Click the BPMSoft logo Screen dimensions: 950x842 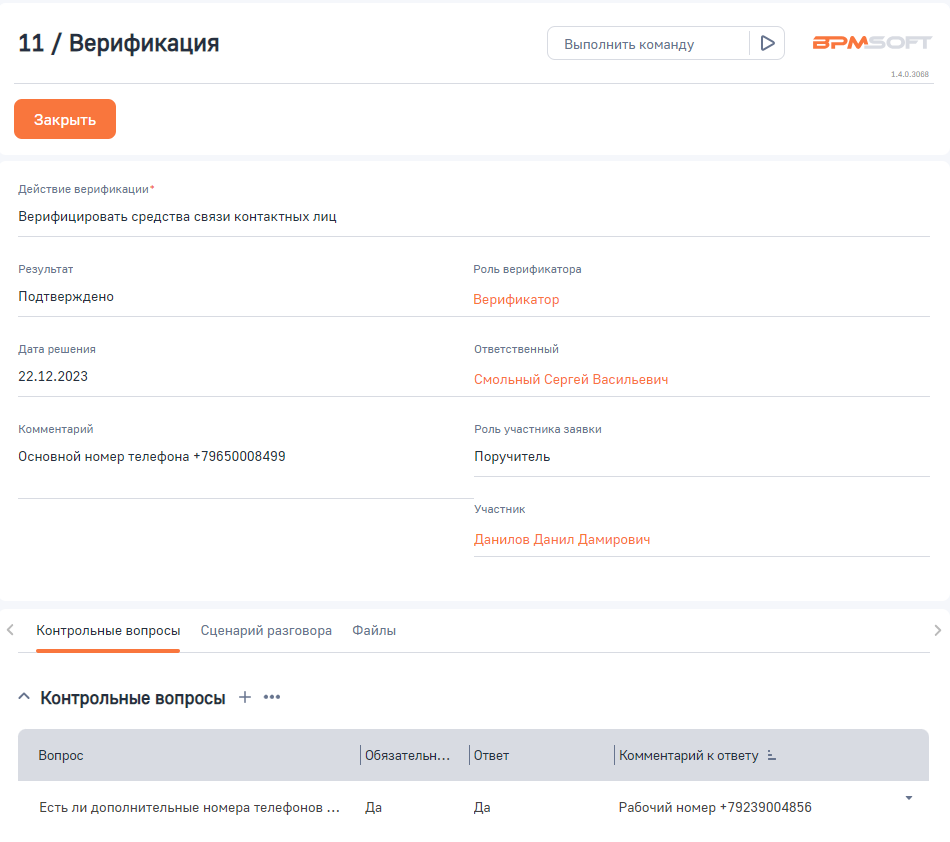(x=871, y=43)
